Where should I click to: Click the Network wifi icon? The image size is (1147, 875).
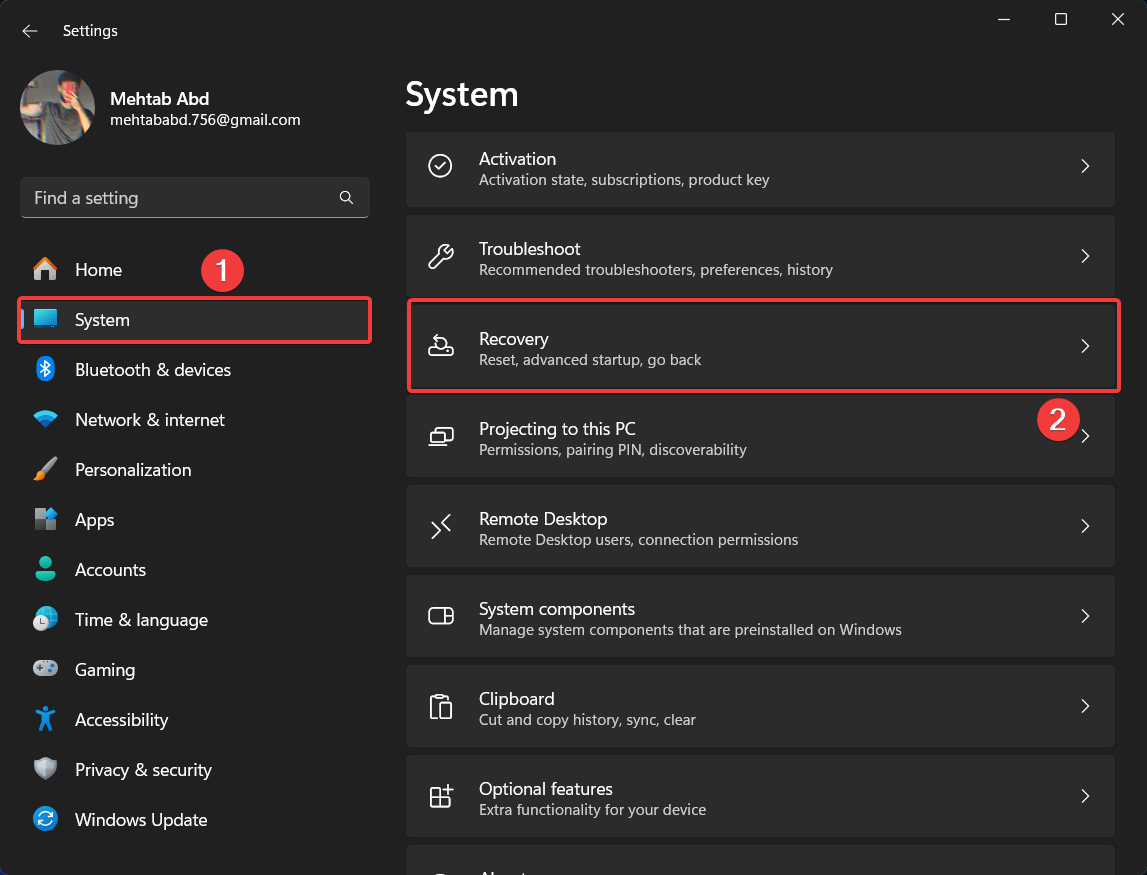(45, 419)
